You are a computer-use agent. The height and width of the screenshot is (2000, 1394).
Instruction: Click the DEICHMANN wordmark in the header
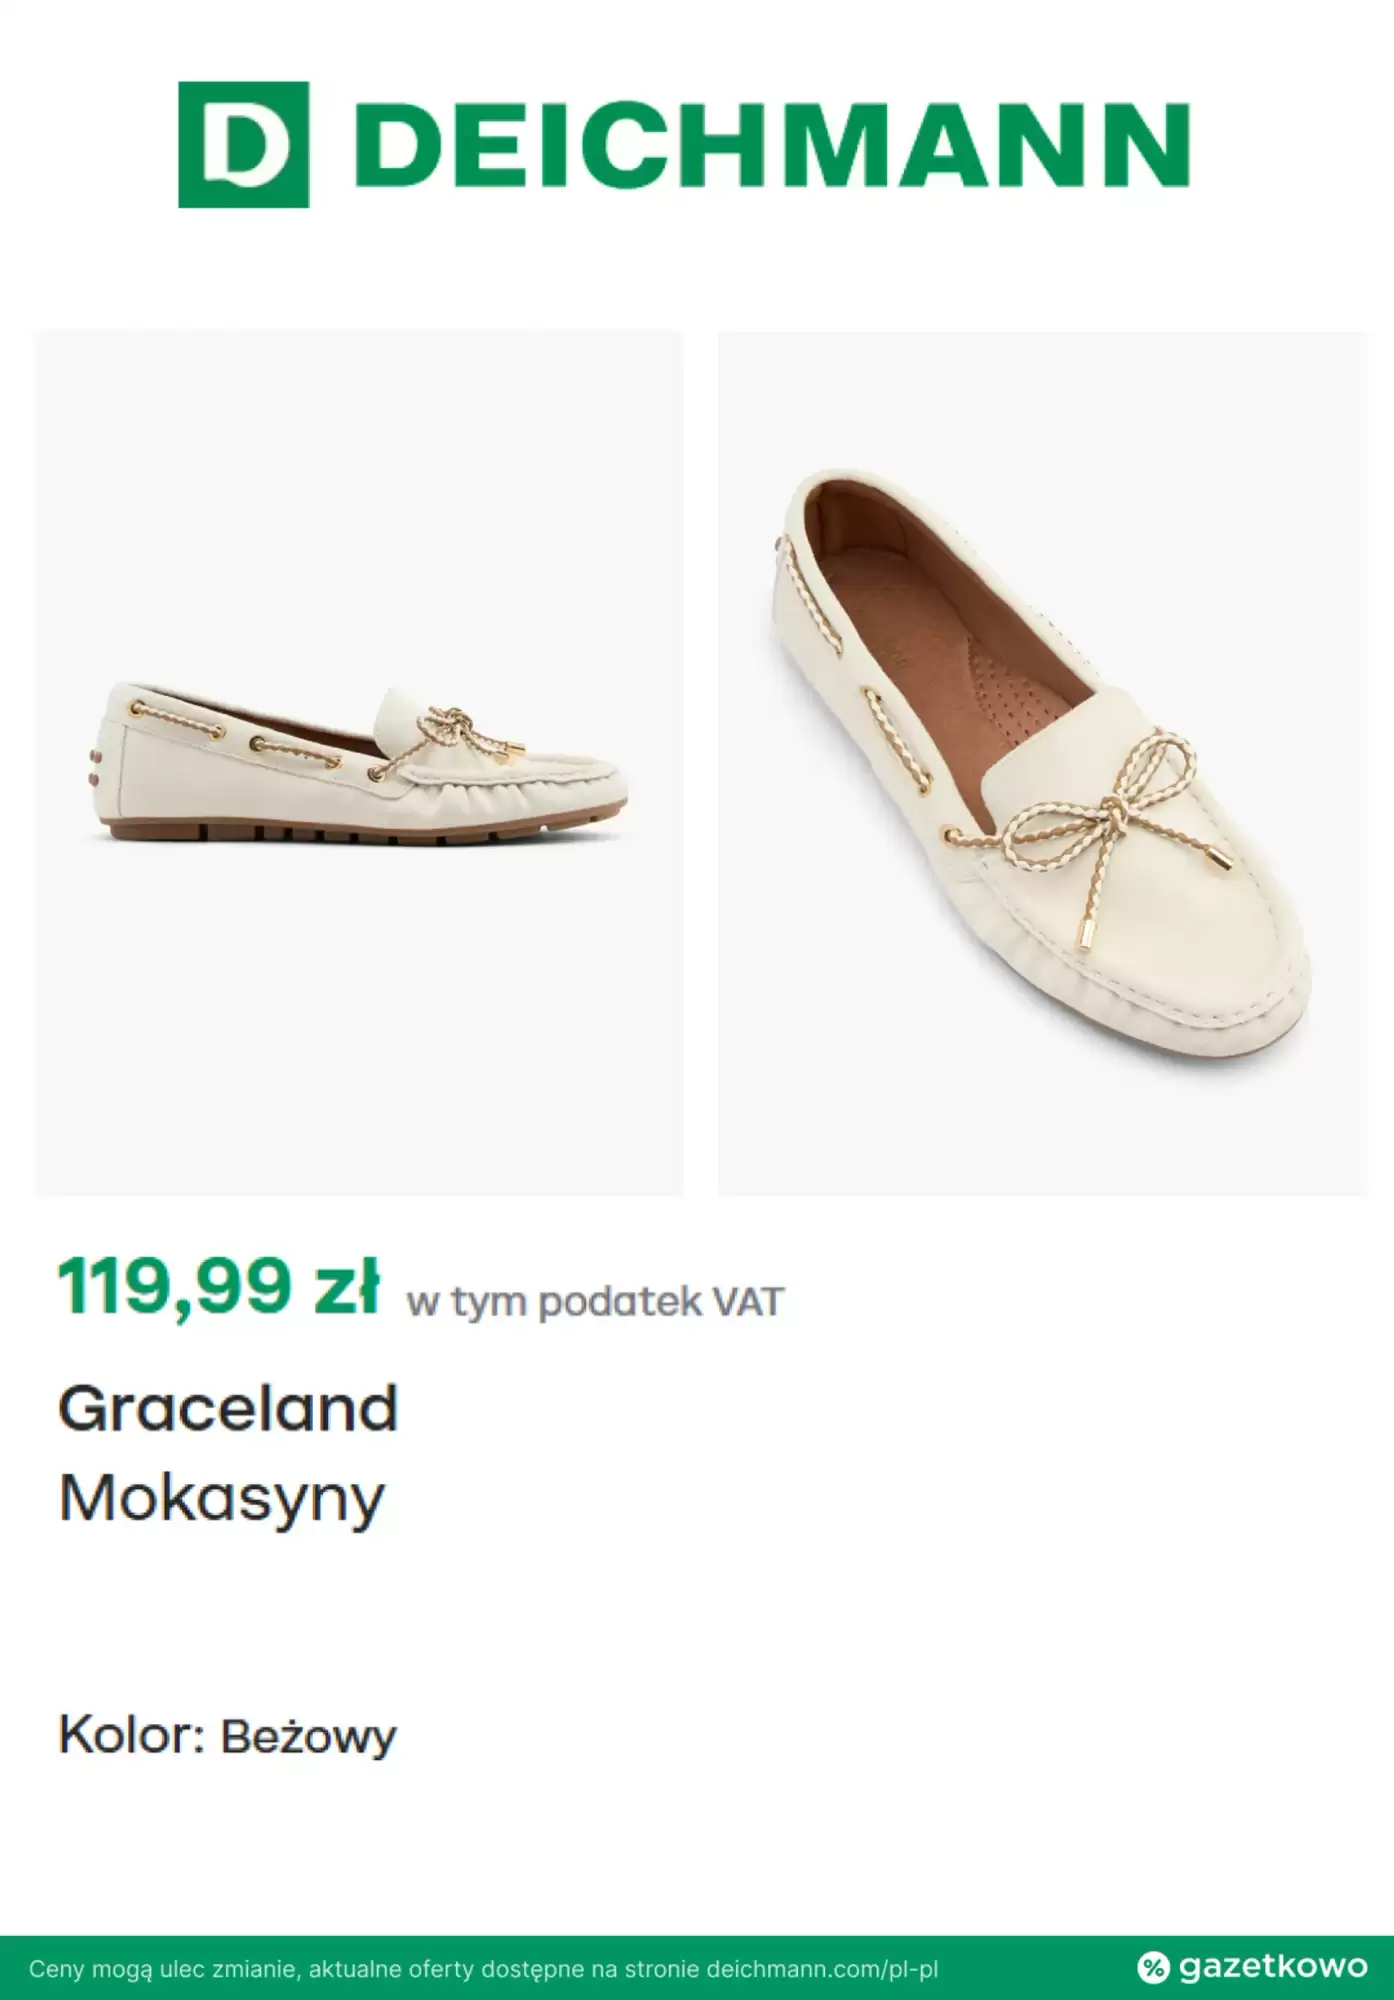pos(772,146)
